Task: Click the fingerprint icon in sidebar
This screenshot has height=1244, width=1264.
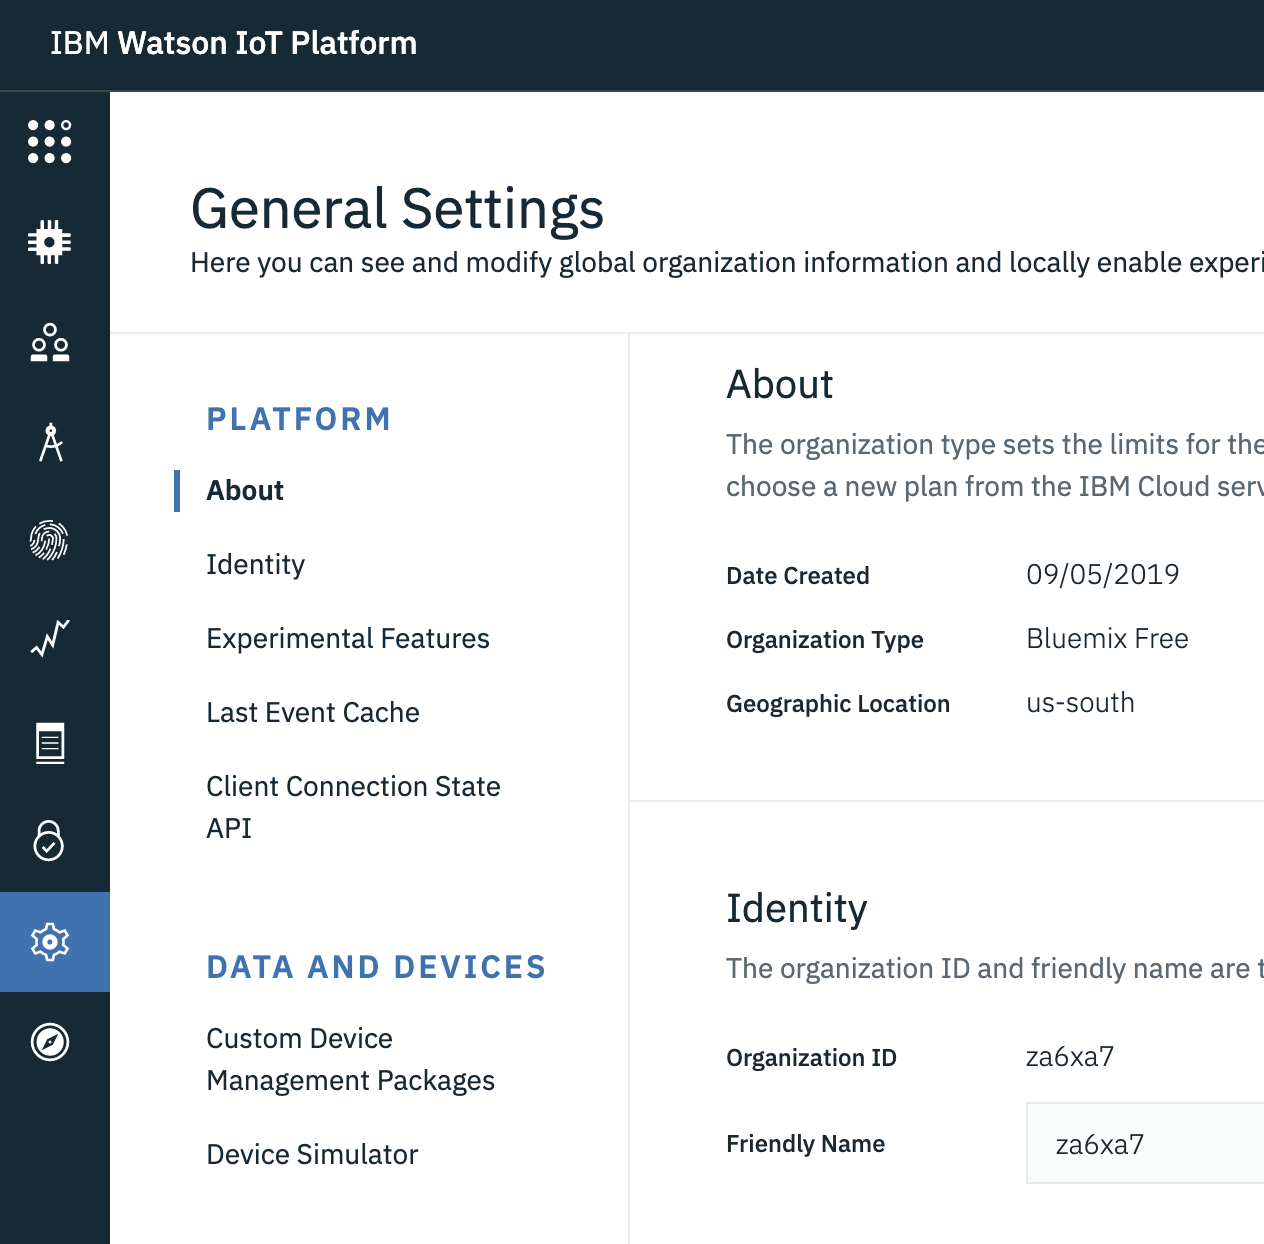Action: coord(50,542)
